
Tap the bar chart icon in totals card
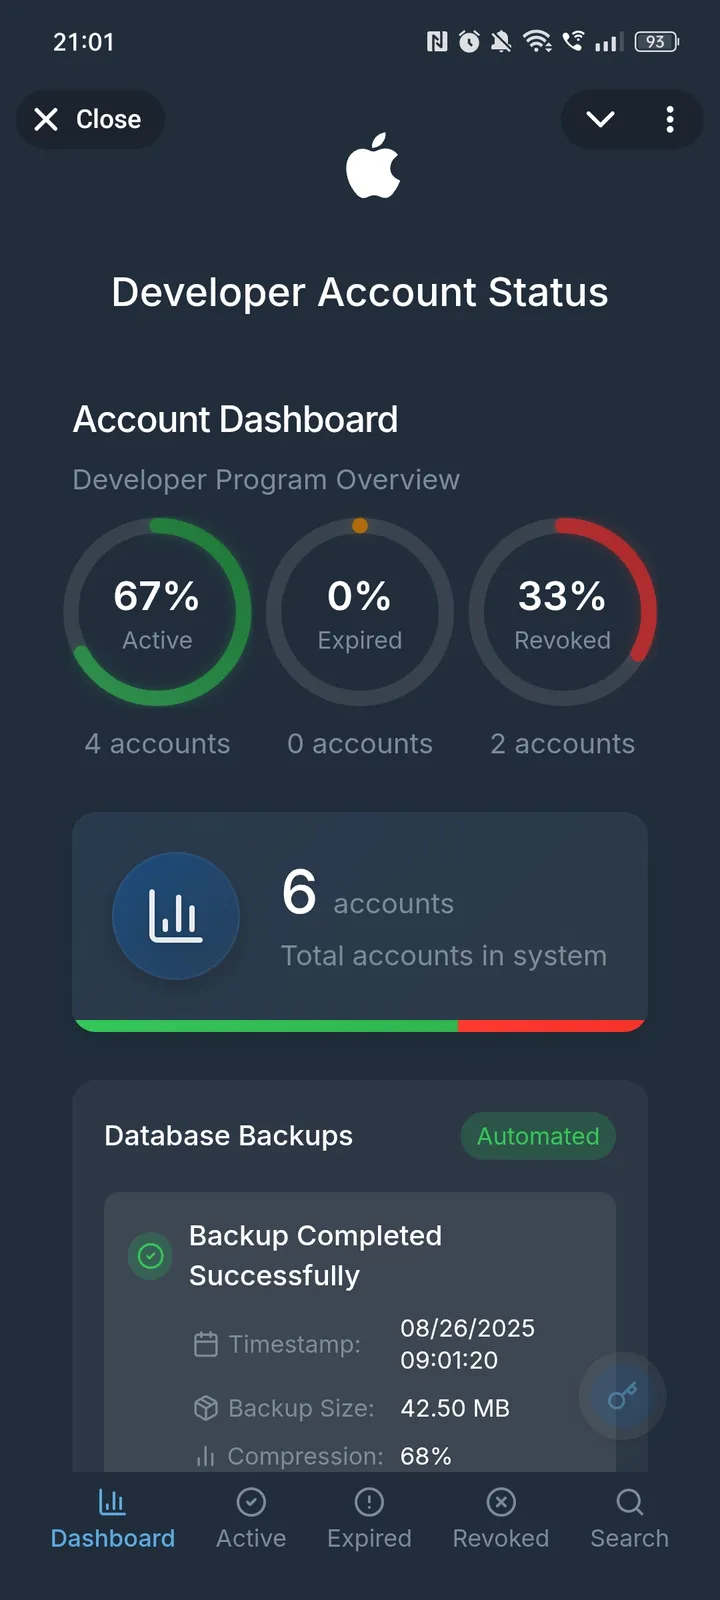176,915
